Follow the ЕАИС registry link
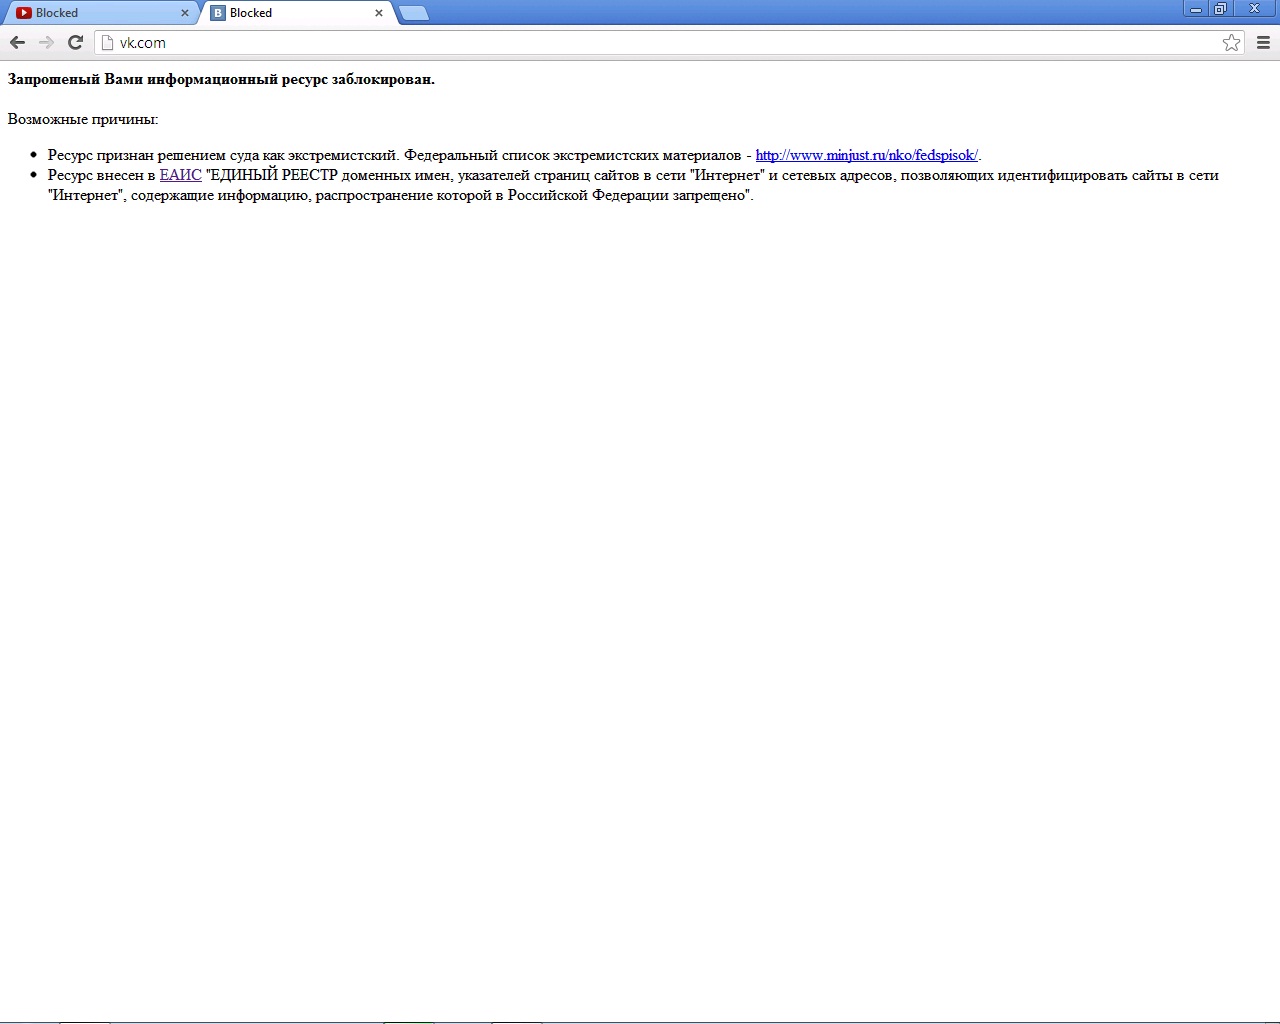This screenshot has width=1280, height=1024. 180,175
